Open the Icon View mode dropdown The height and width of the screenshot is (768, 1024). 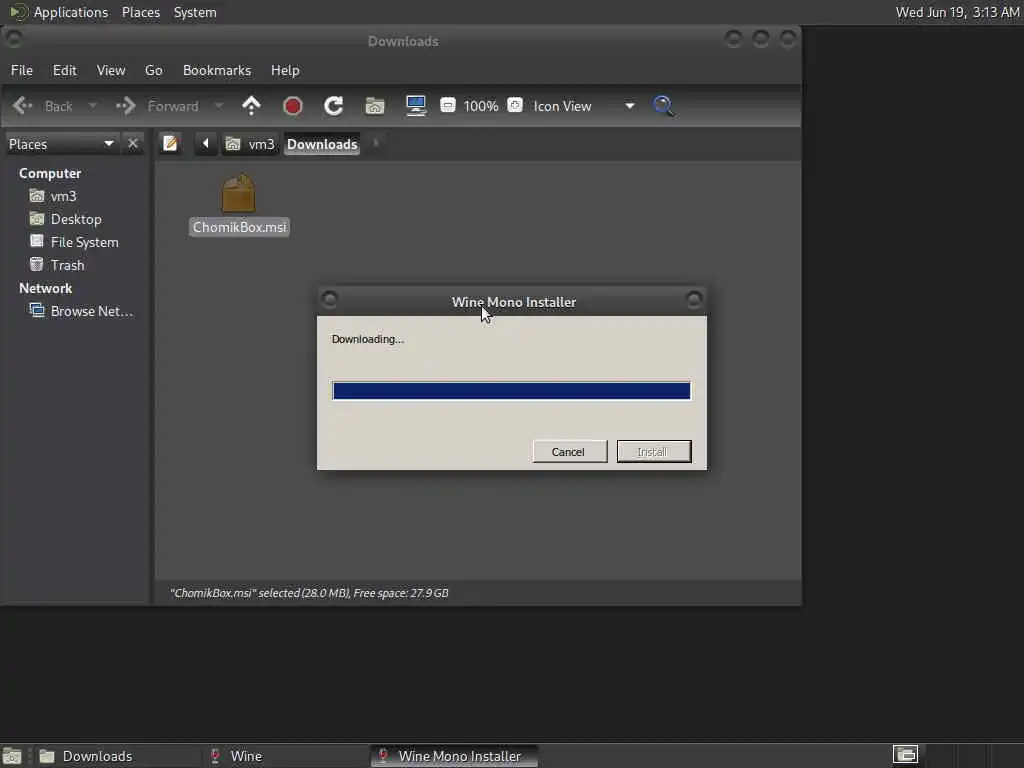pyautogui.click(x=583, y=106)
